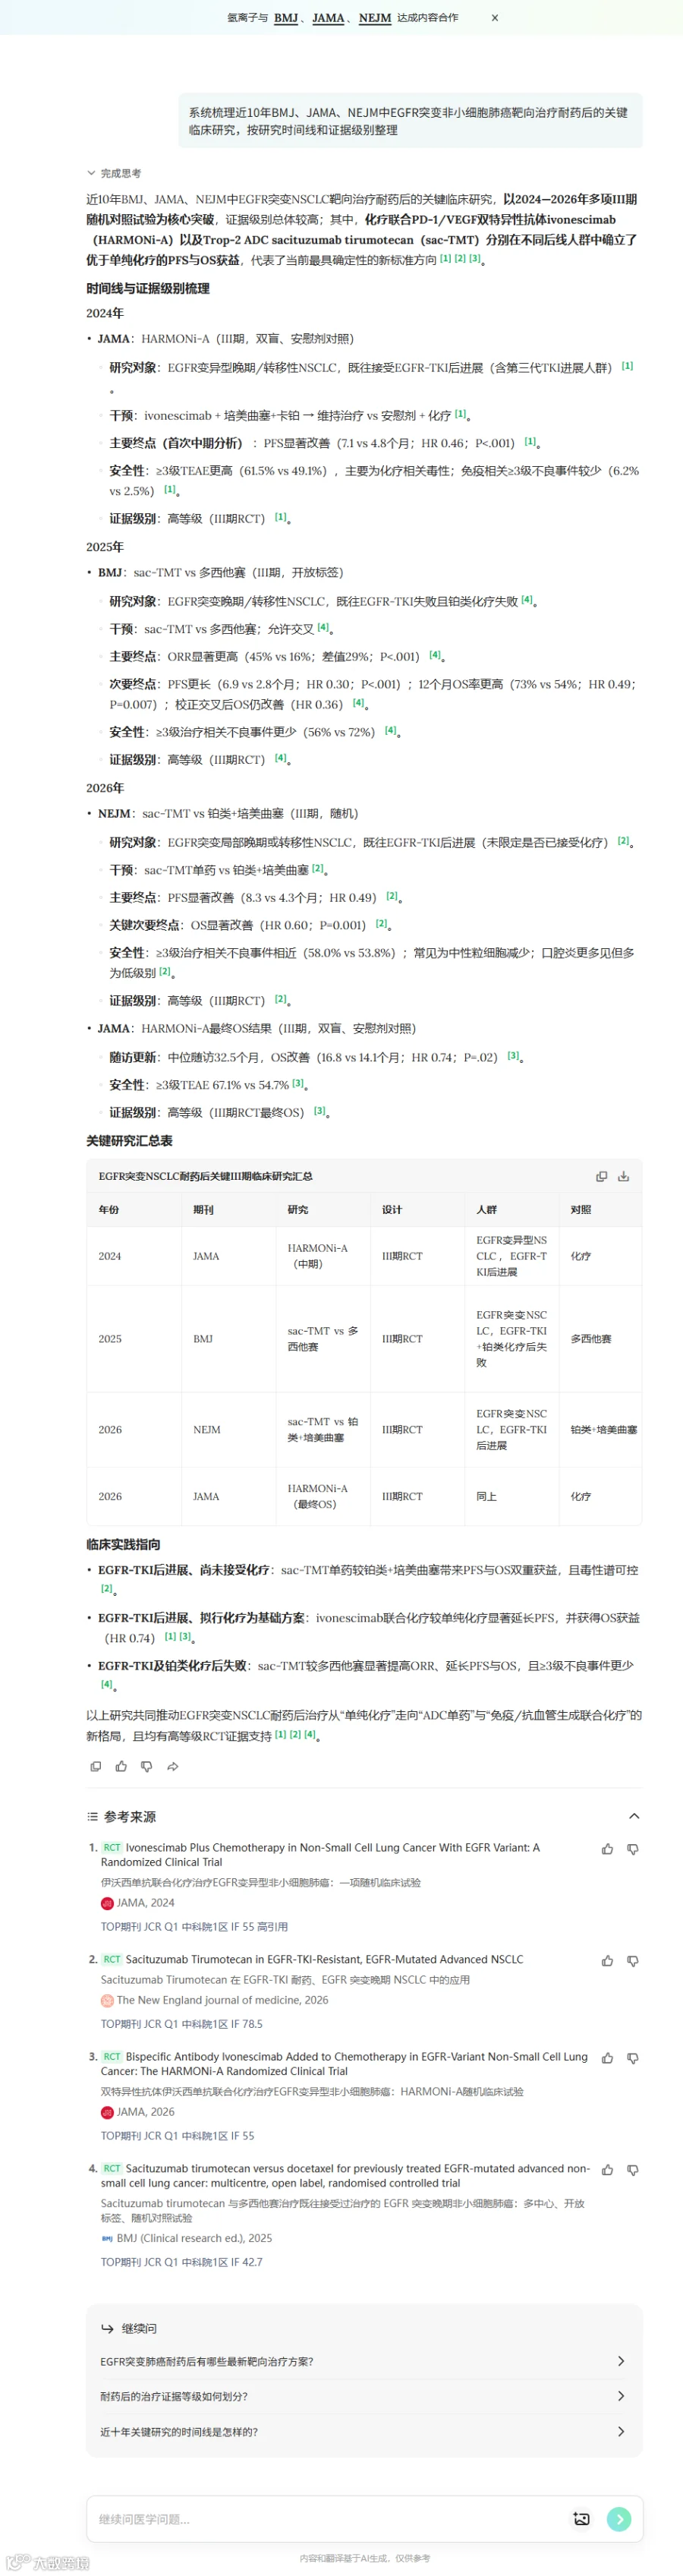Thumbs-up reference 1 Ivonescimab Plus Chemotherapy

[x=607, y=1849]
